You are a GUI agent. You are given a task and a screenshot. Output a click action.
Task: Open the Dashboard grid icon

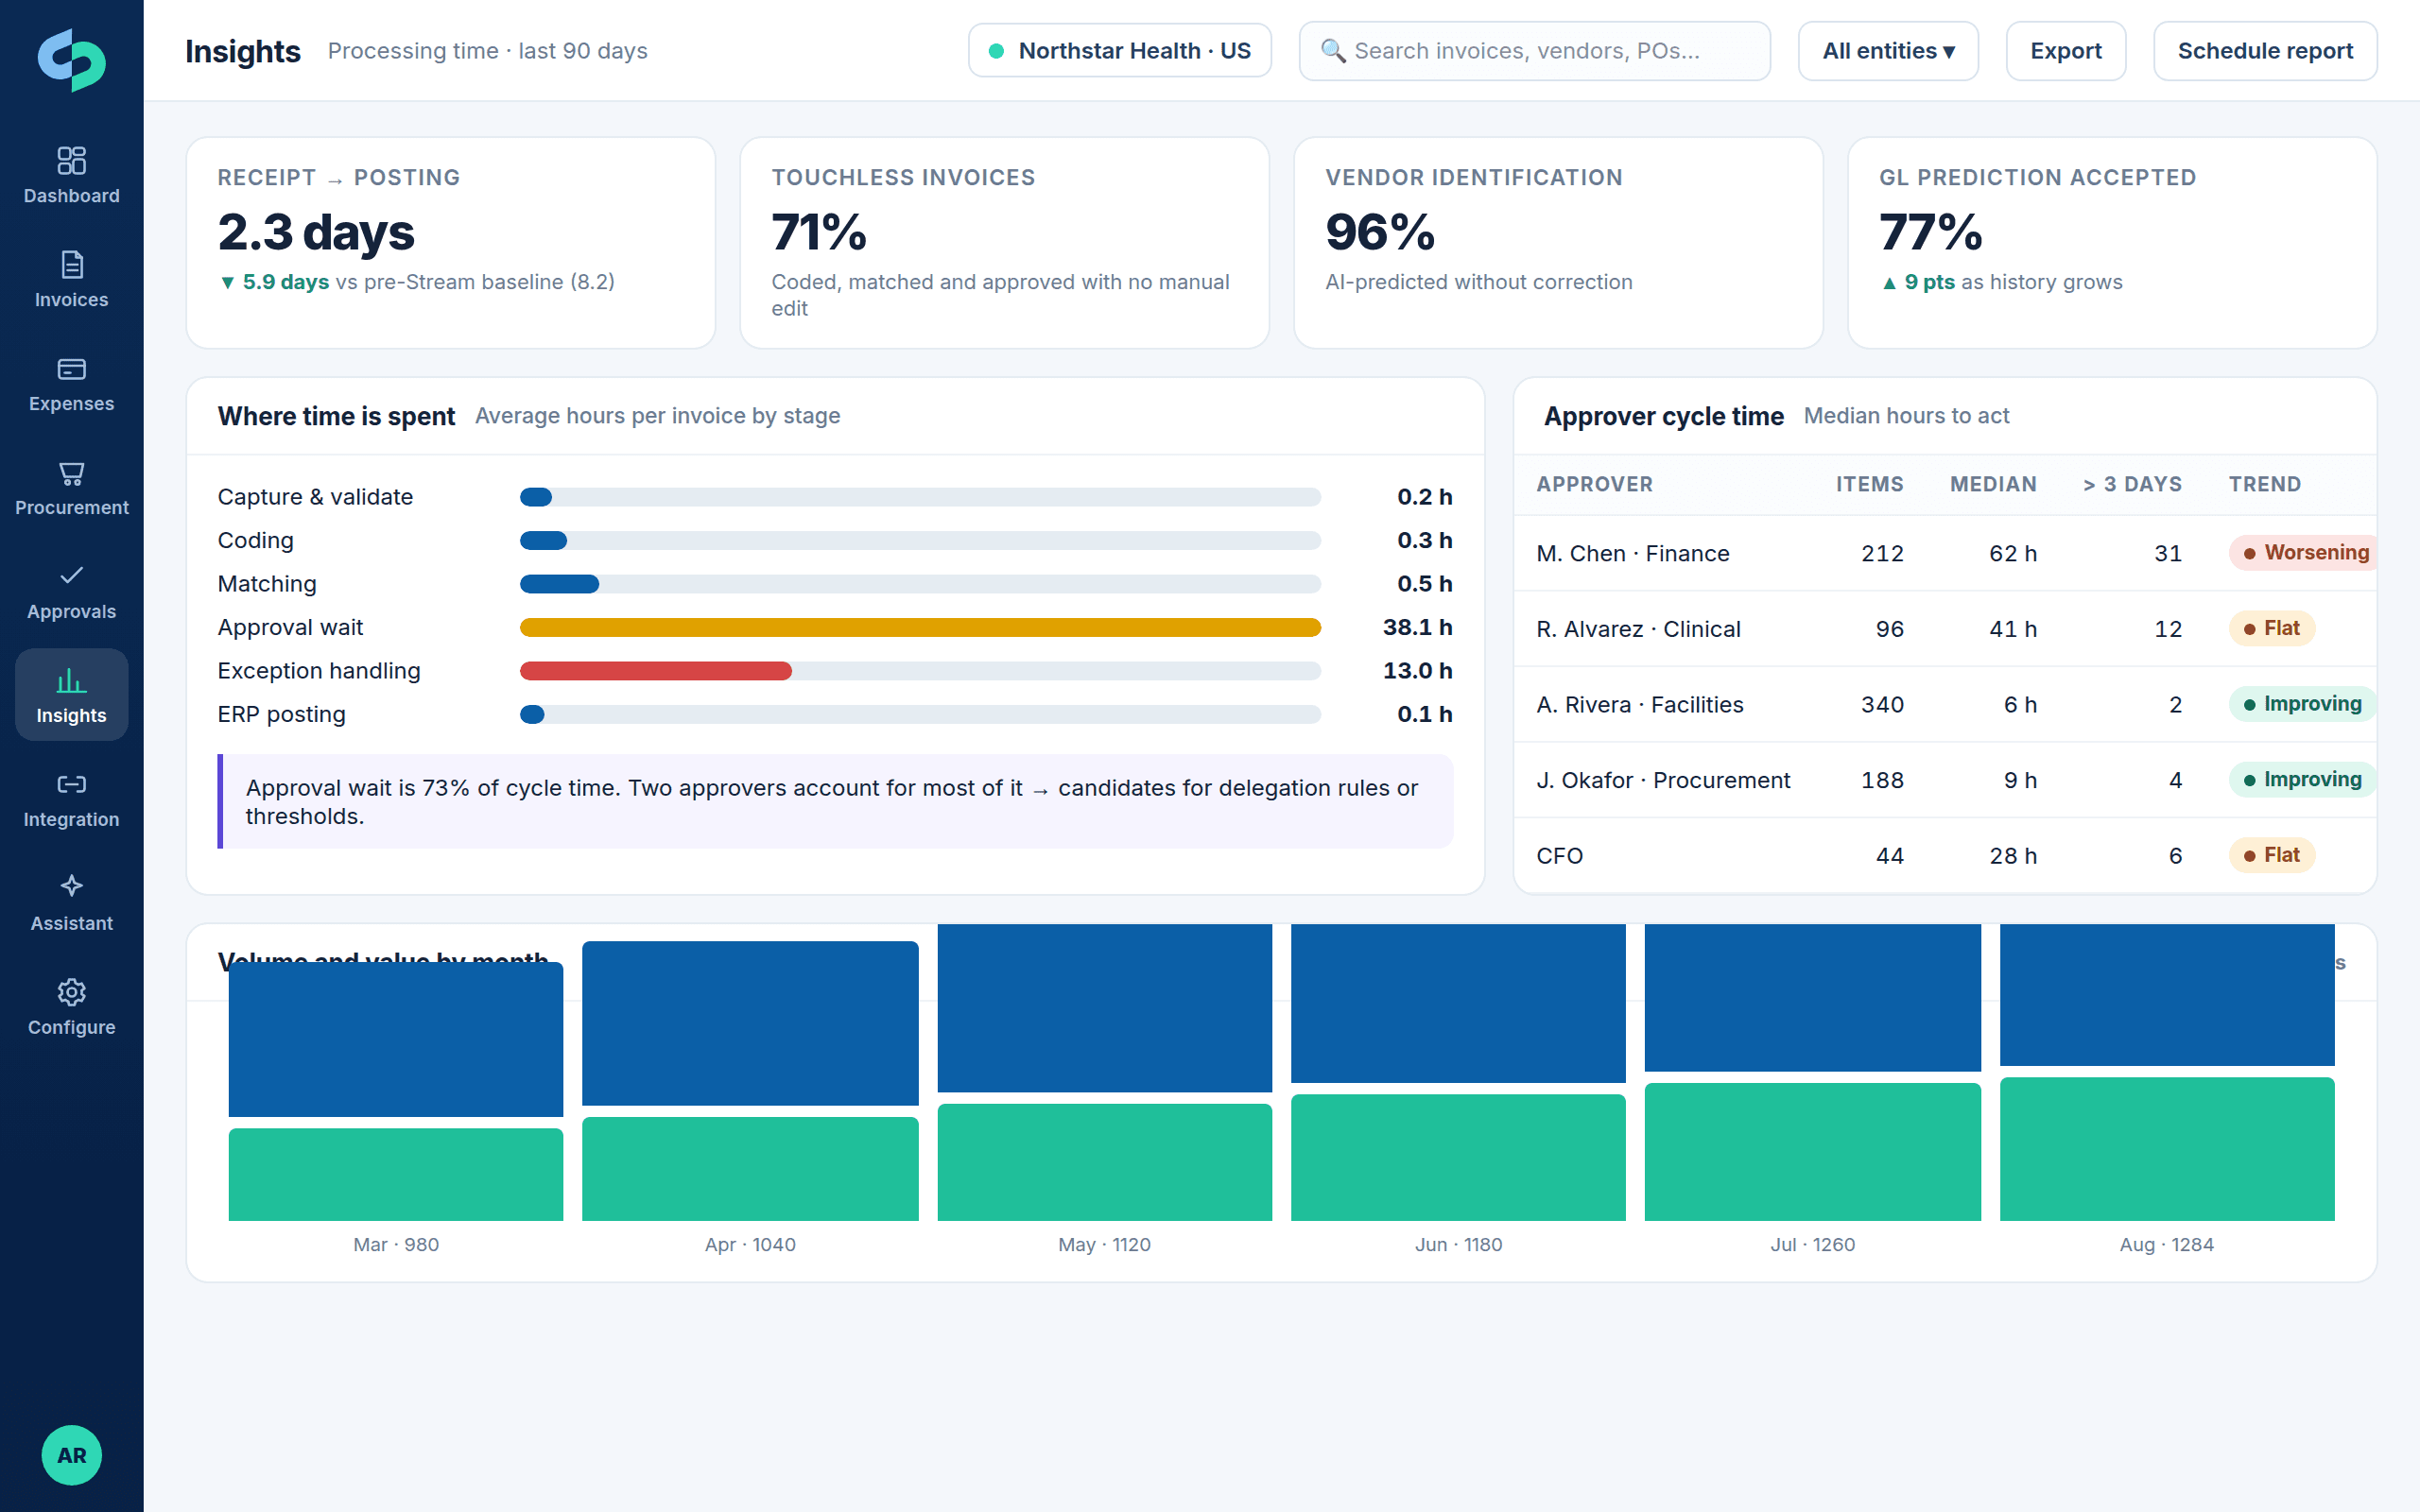tap(71, 160)
